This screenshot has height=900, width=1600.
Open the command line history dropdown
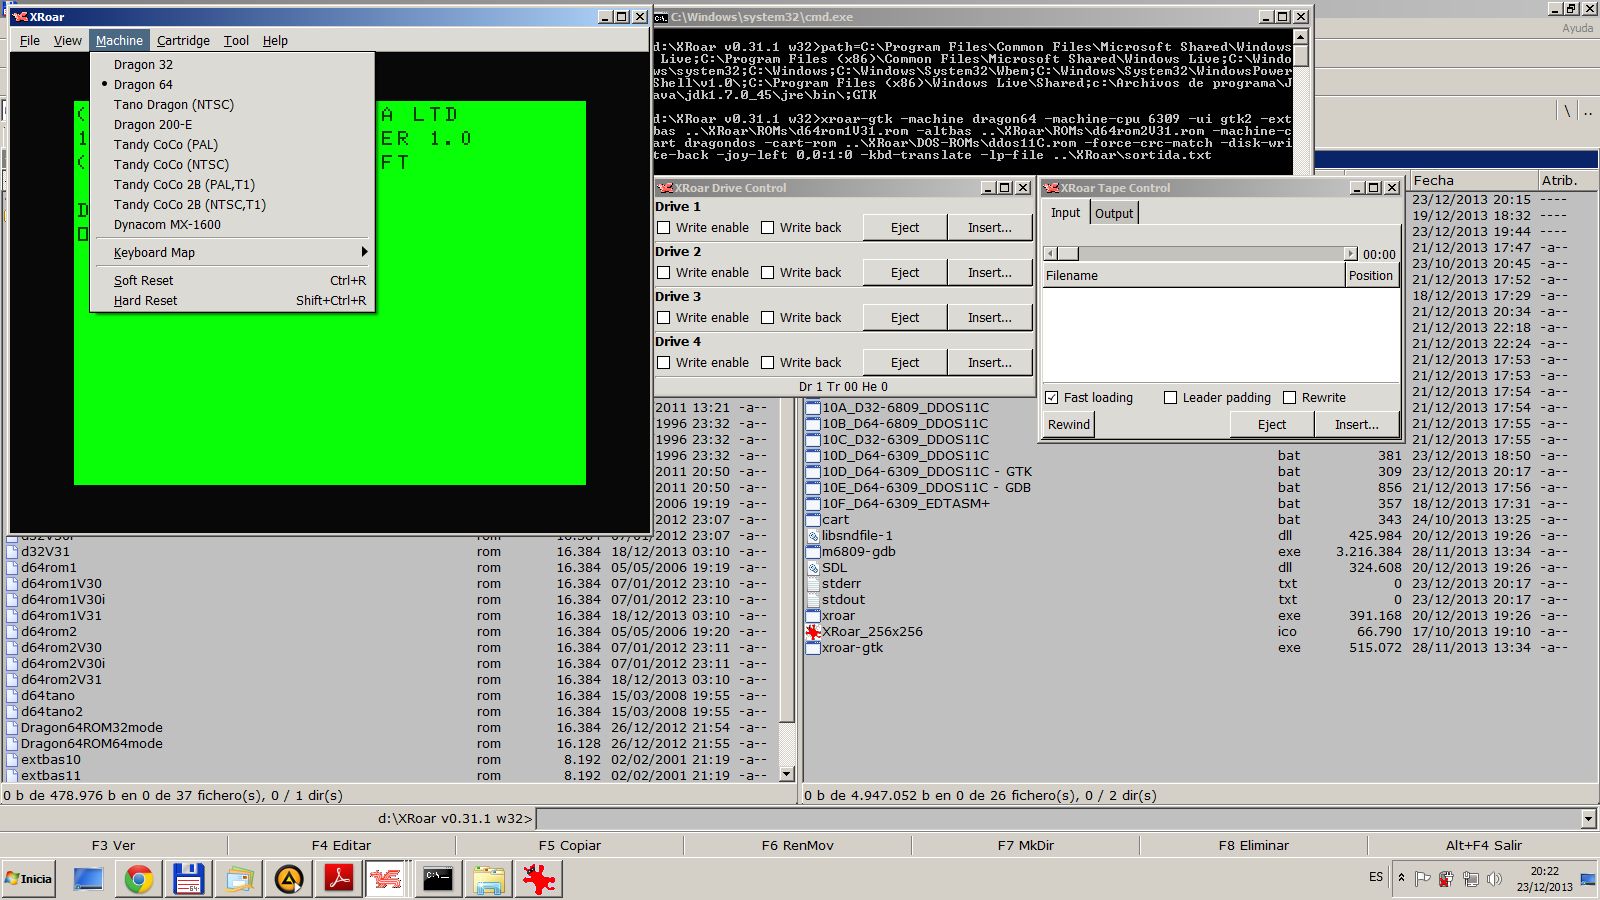pyautogui.click(x=1588, y=819)
